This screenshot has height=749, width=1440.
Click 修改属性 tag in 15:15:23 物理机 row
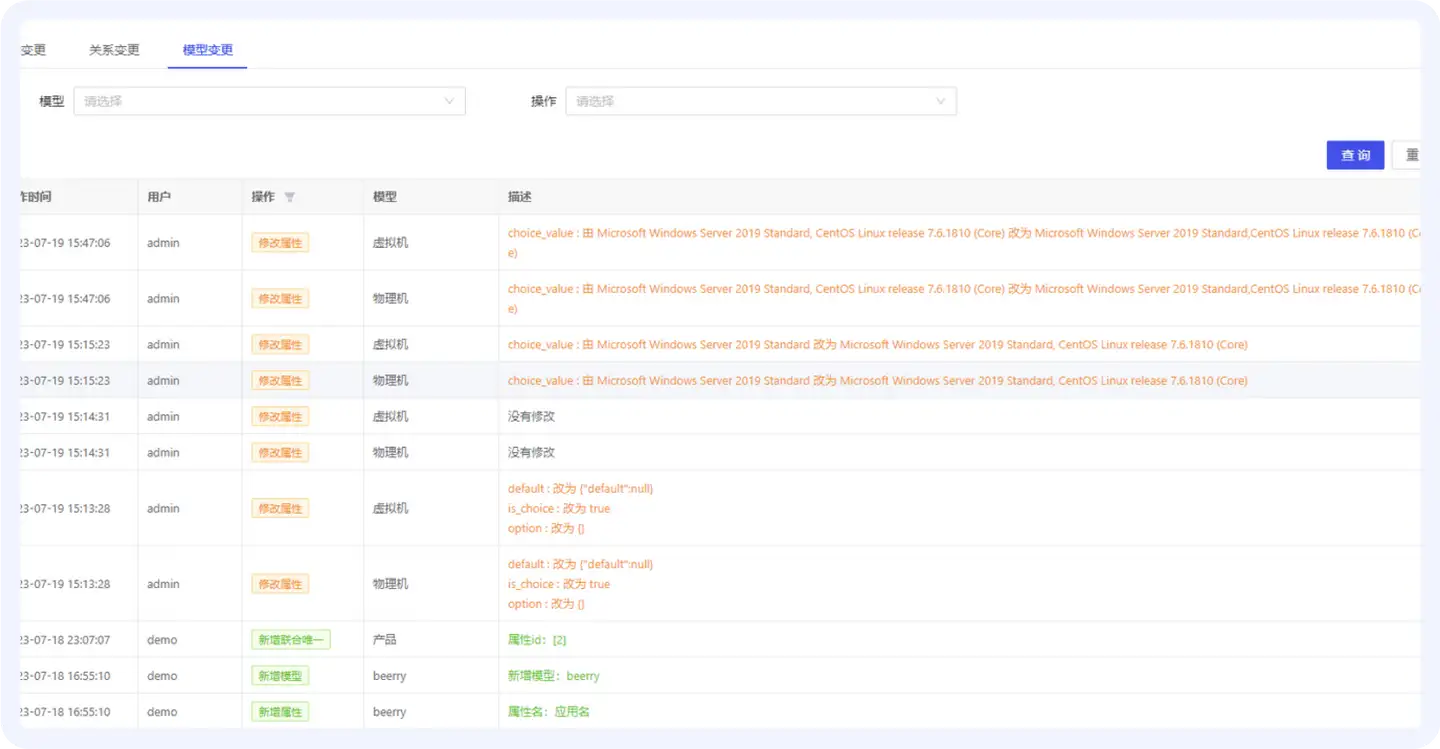click(x=280, y=381)
